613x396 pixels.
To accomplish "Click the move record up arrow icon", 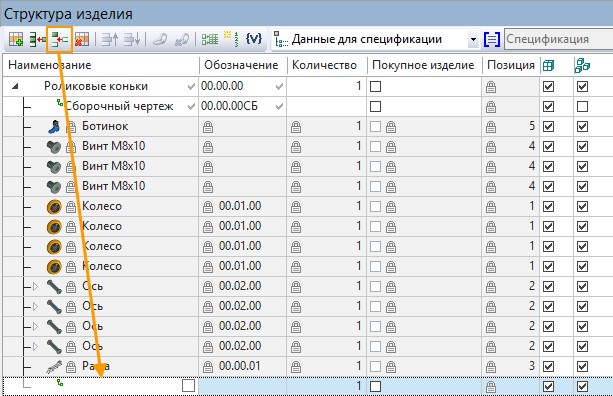I will [x=110, y=39].
